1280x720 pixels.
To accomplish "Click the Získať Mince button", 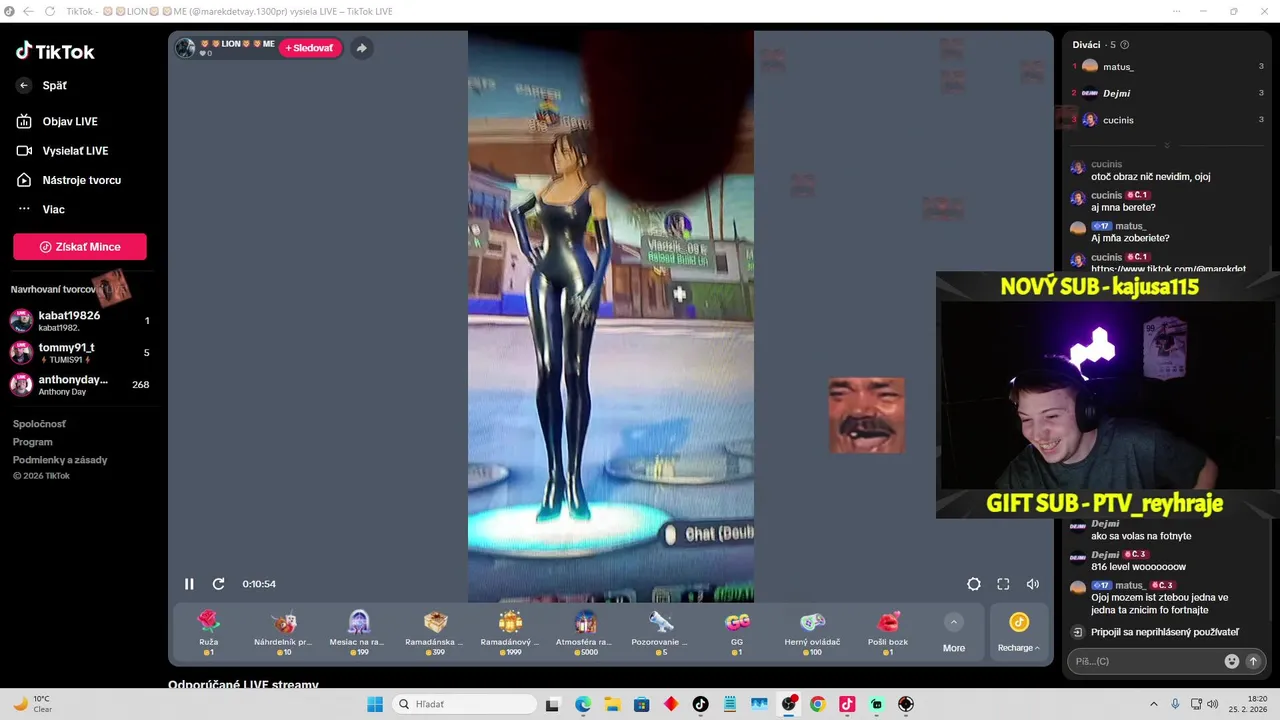I will (80, 247).
